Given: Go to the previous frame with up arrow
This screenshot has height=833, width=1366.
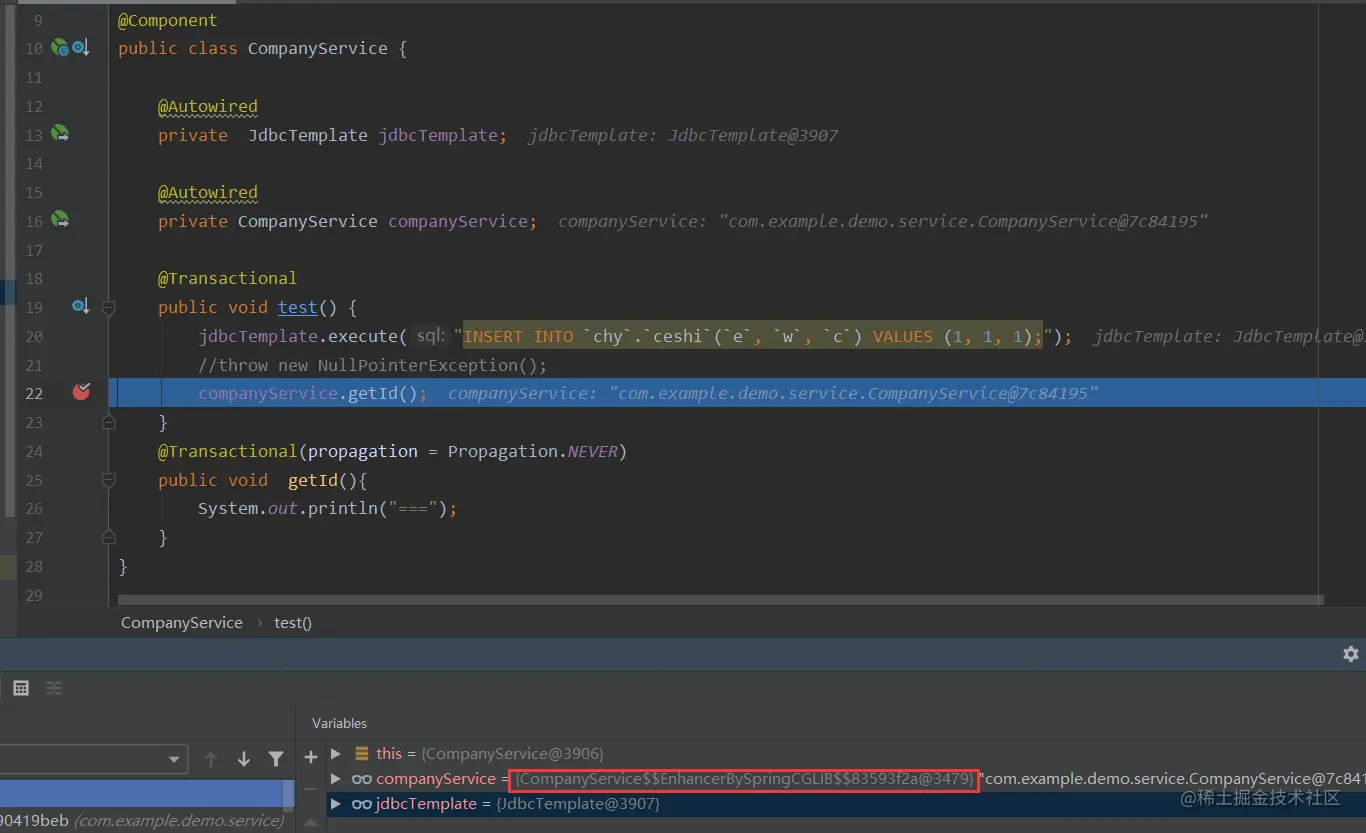Looking at the screenshot, I should pos(211,759).
